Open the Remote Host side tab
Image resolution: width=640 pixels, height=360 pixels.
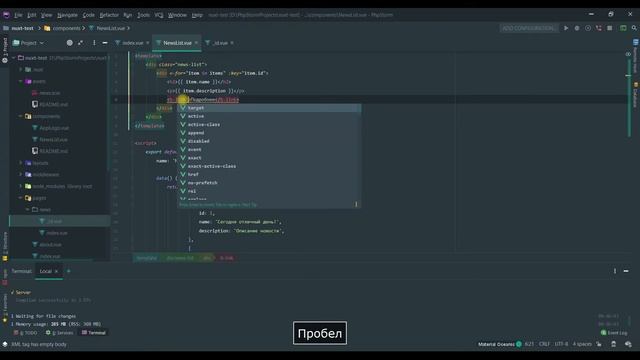[636, 56]
